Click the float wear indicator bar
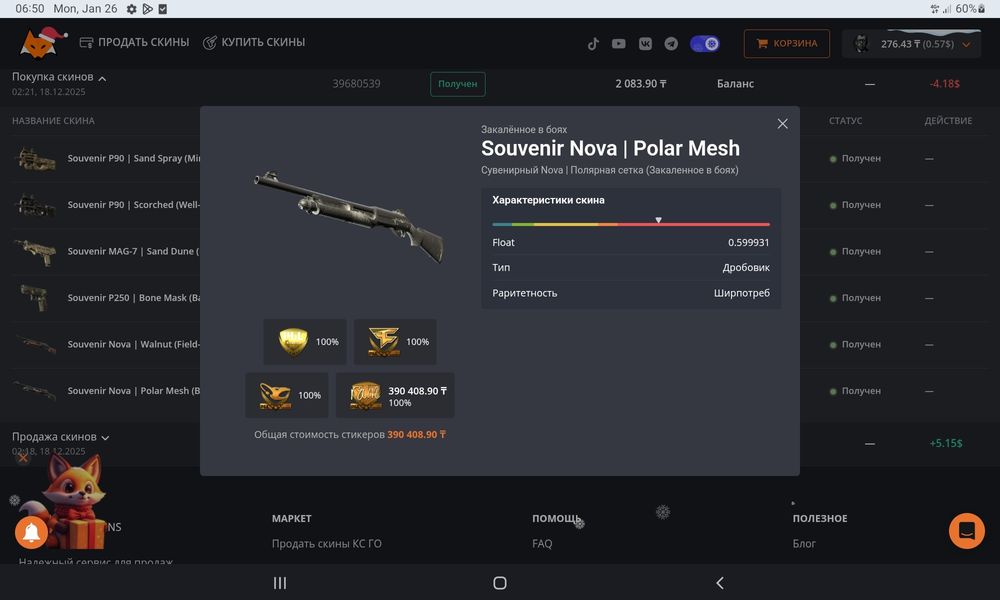 [631, 224]
